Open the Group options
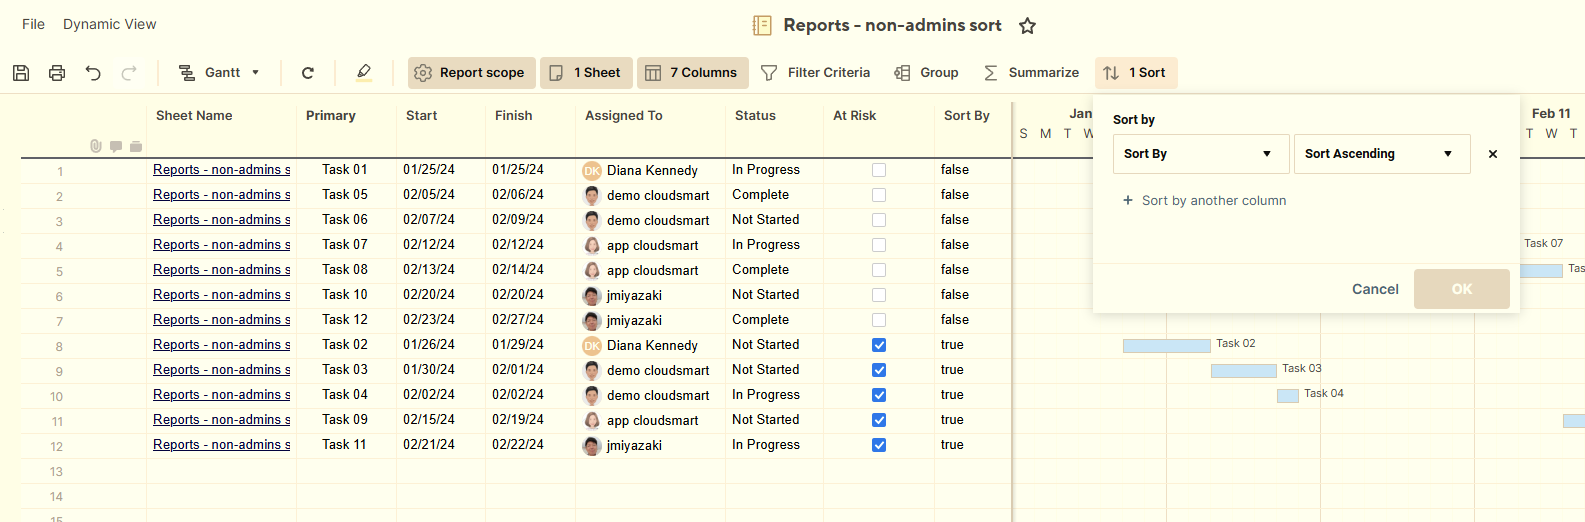Image resolution: width=1585 pixels, height=522 pixels. coord(926,73)
